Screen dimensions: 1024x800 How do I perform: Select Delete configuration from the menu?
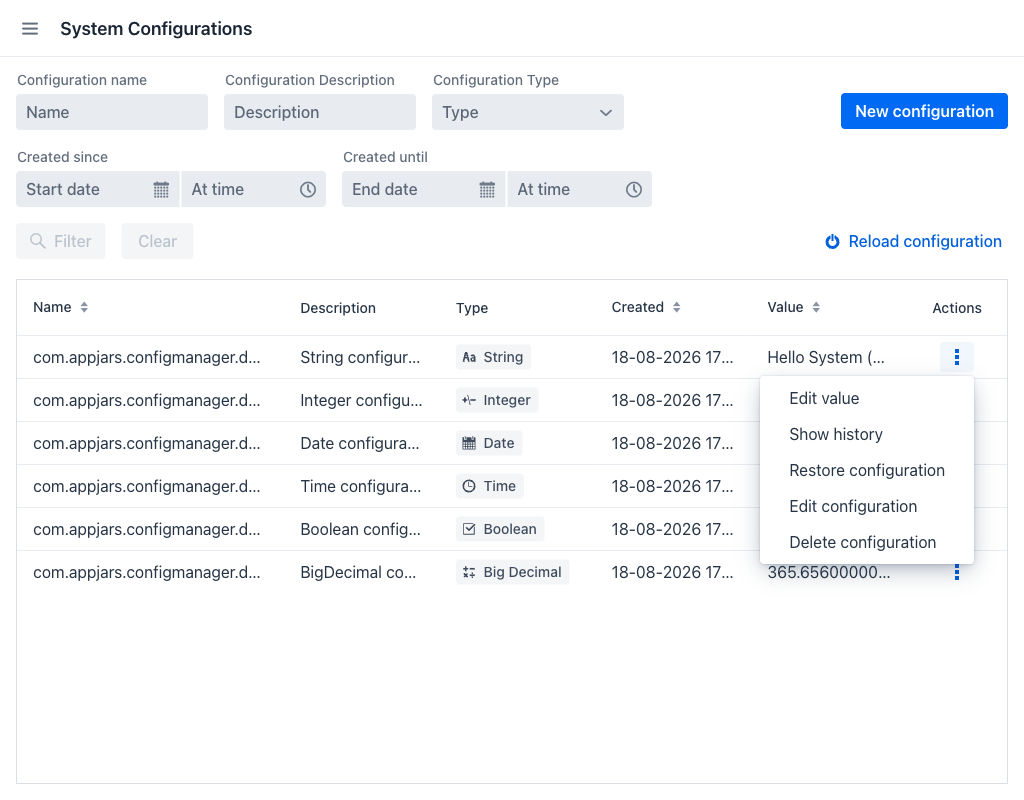[x=867, y=542]
